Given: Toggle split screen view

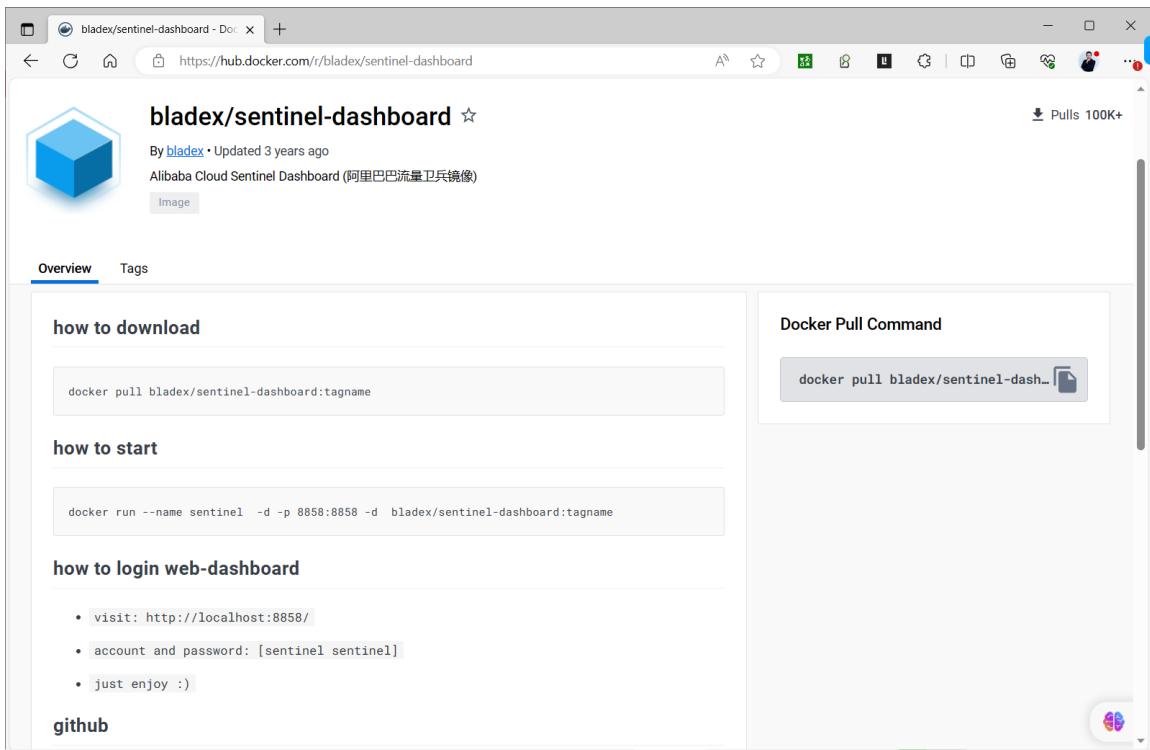Looking at the screenshot, I should pyautogui.click(x=967, y=61).
